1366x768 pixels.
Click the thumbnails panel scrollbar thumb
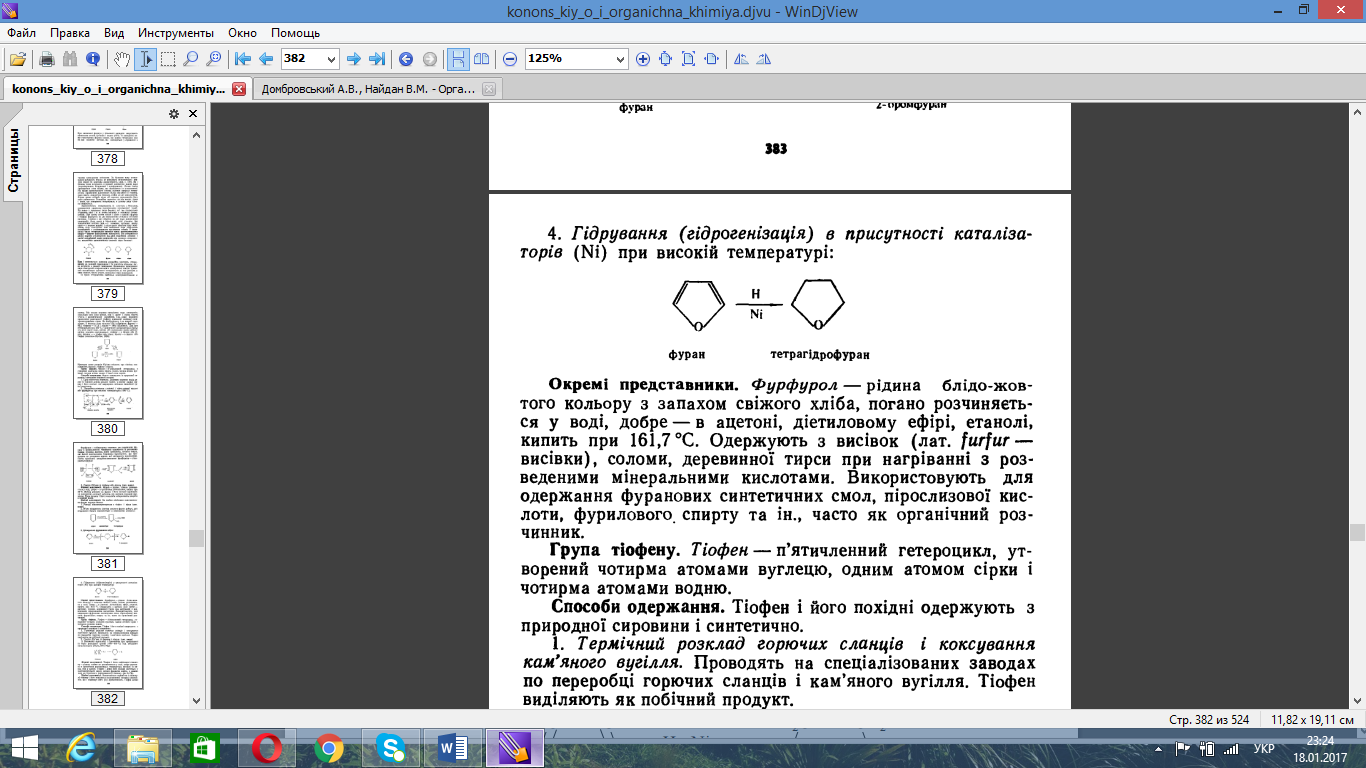coord(196,539)
